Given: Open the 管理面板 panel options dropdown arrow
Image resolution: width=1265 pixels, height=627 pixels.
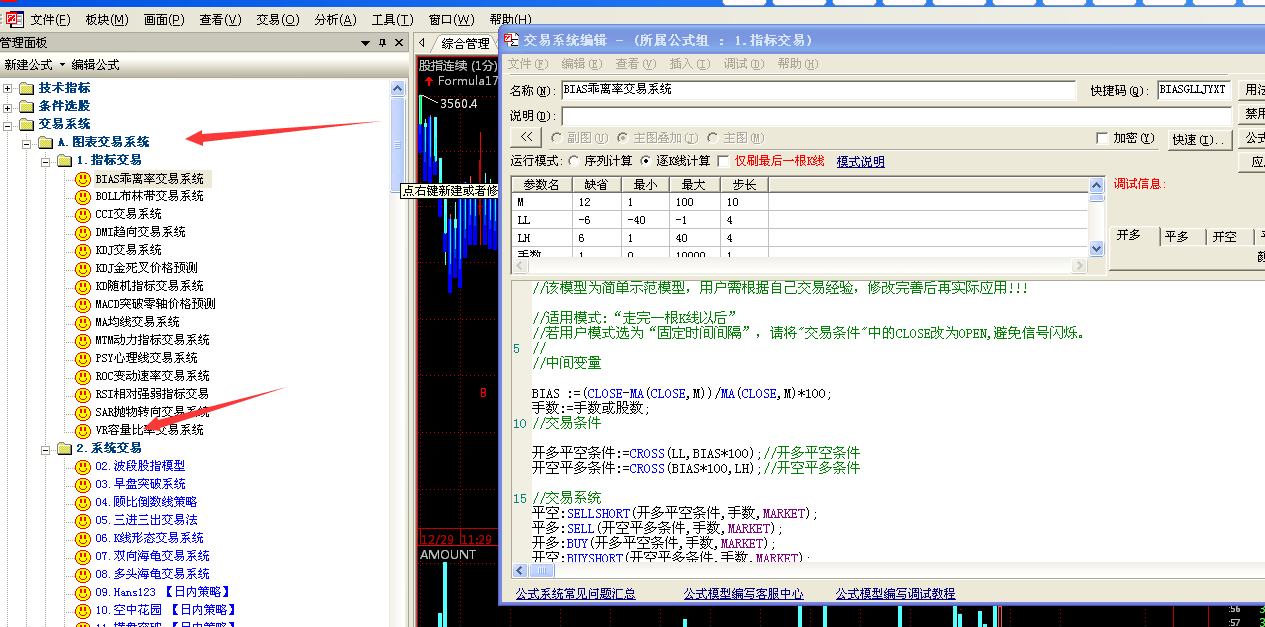Looking at the screenshot, I should coord(366,43).
